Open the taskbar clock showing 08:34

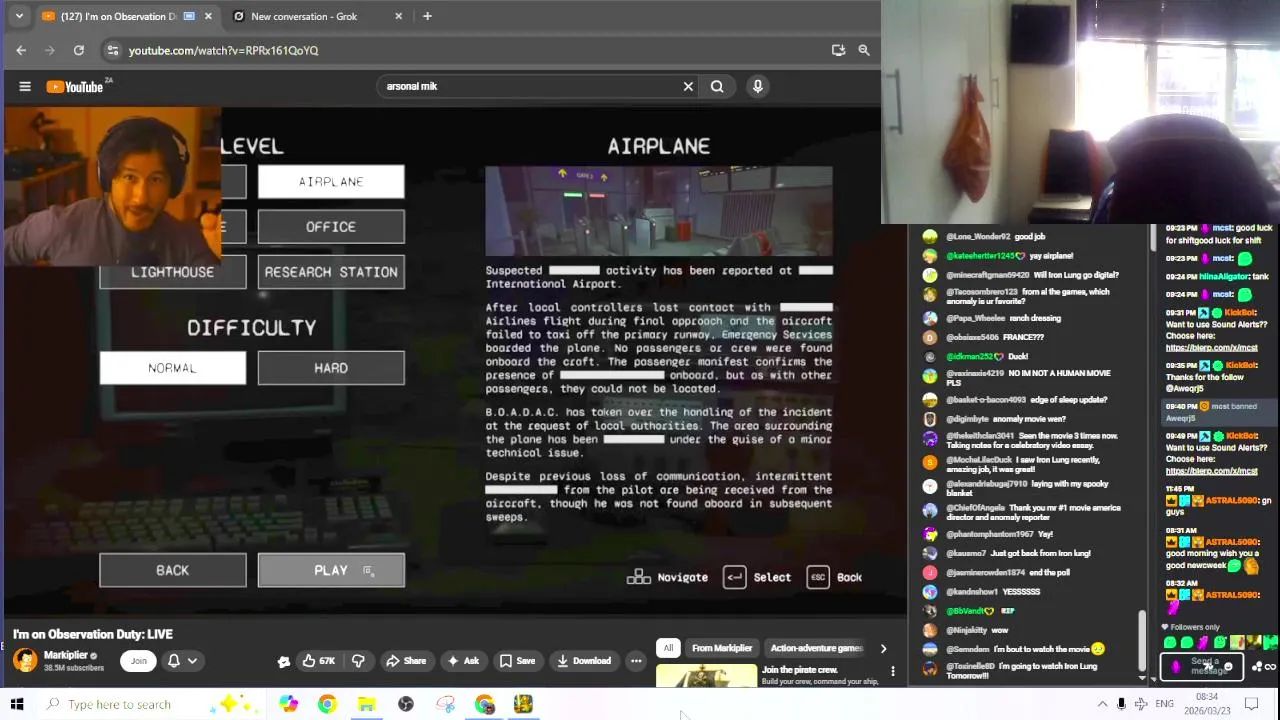click(1207, 704)
